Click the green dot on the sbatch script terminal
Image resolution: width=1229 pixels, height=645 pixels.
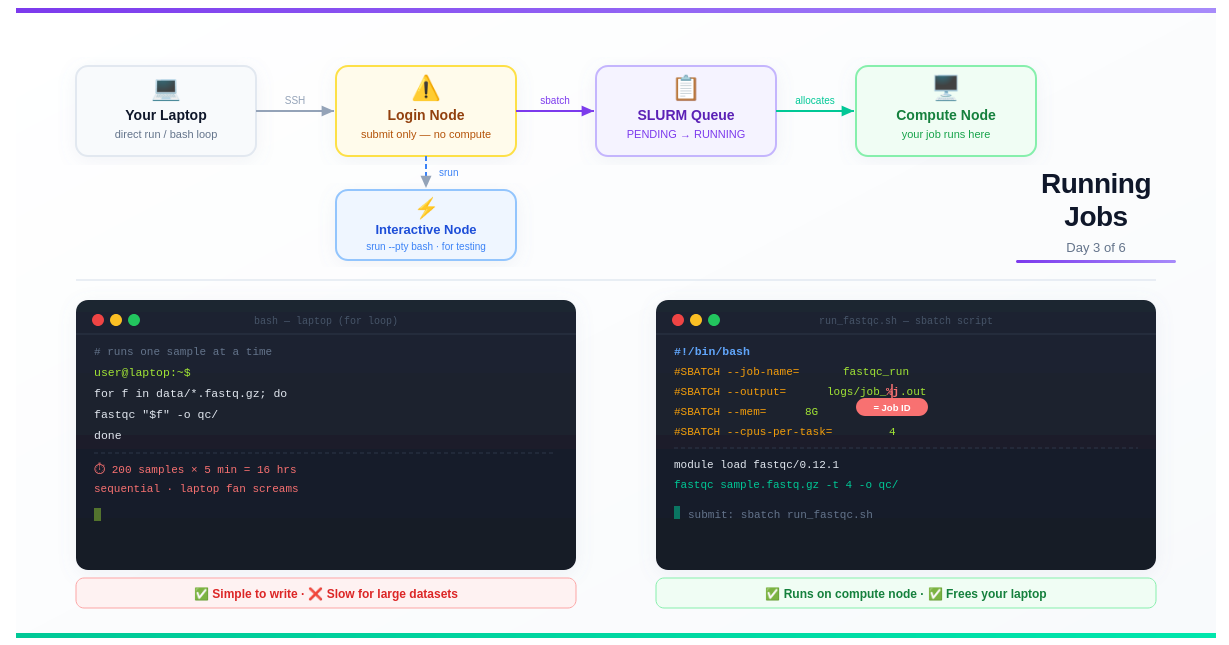click(714, 320)
